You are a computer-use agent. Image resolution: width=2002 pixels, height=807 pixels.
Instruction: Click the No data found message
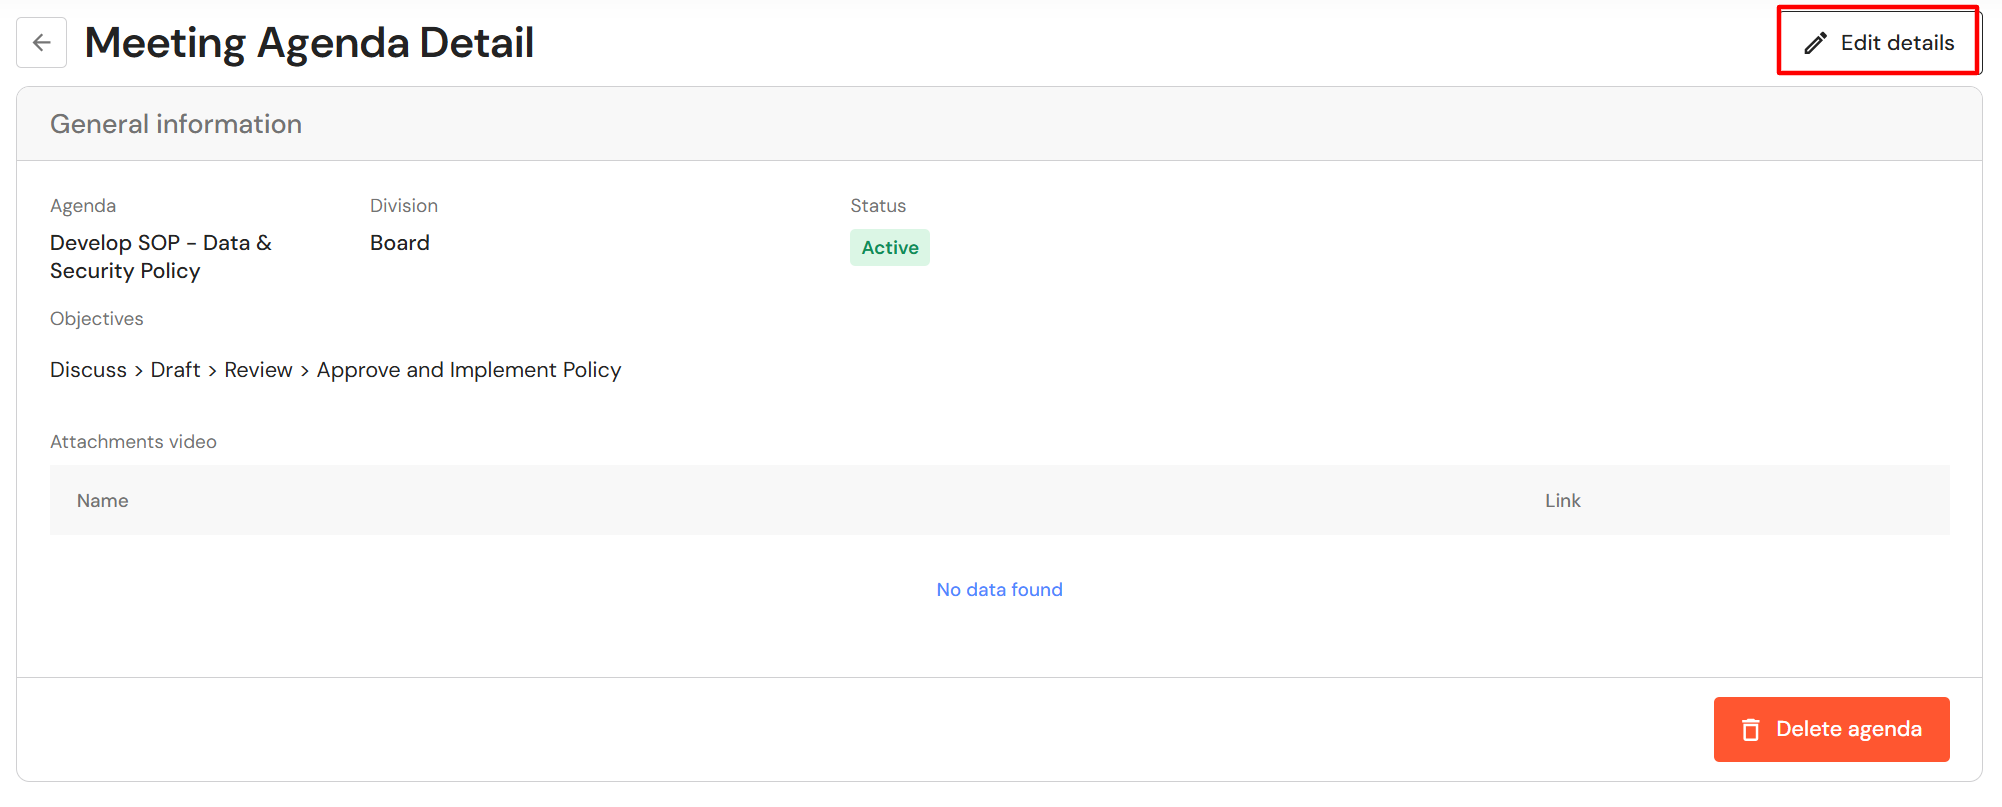click(999, 590)
